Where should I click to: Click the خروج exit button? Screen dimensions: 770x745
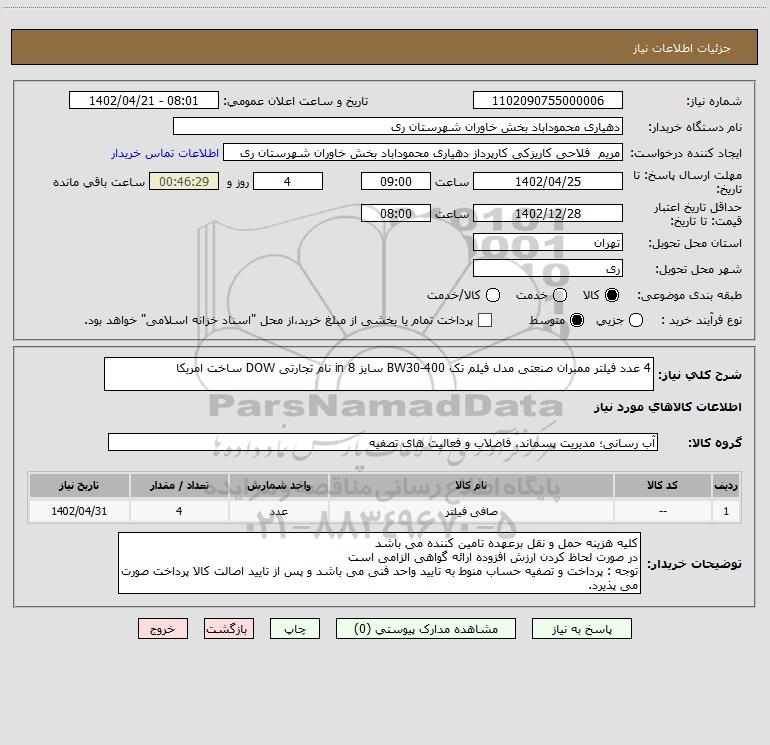point(163,629)
